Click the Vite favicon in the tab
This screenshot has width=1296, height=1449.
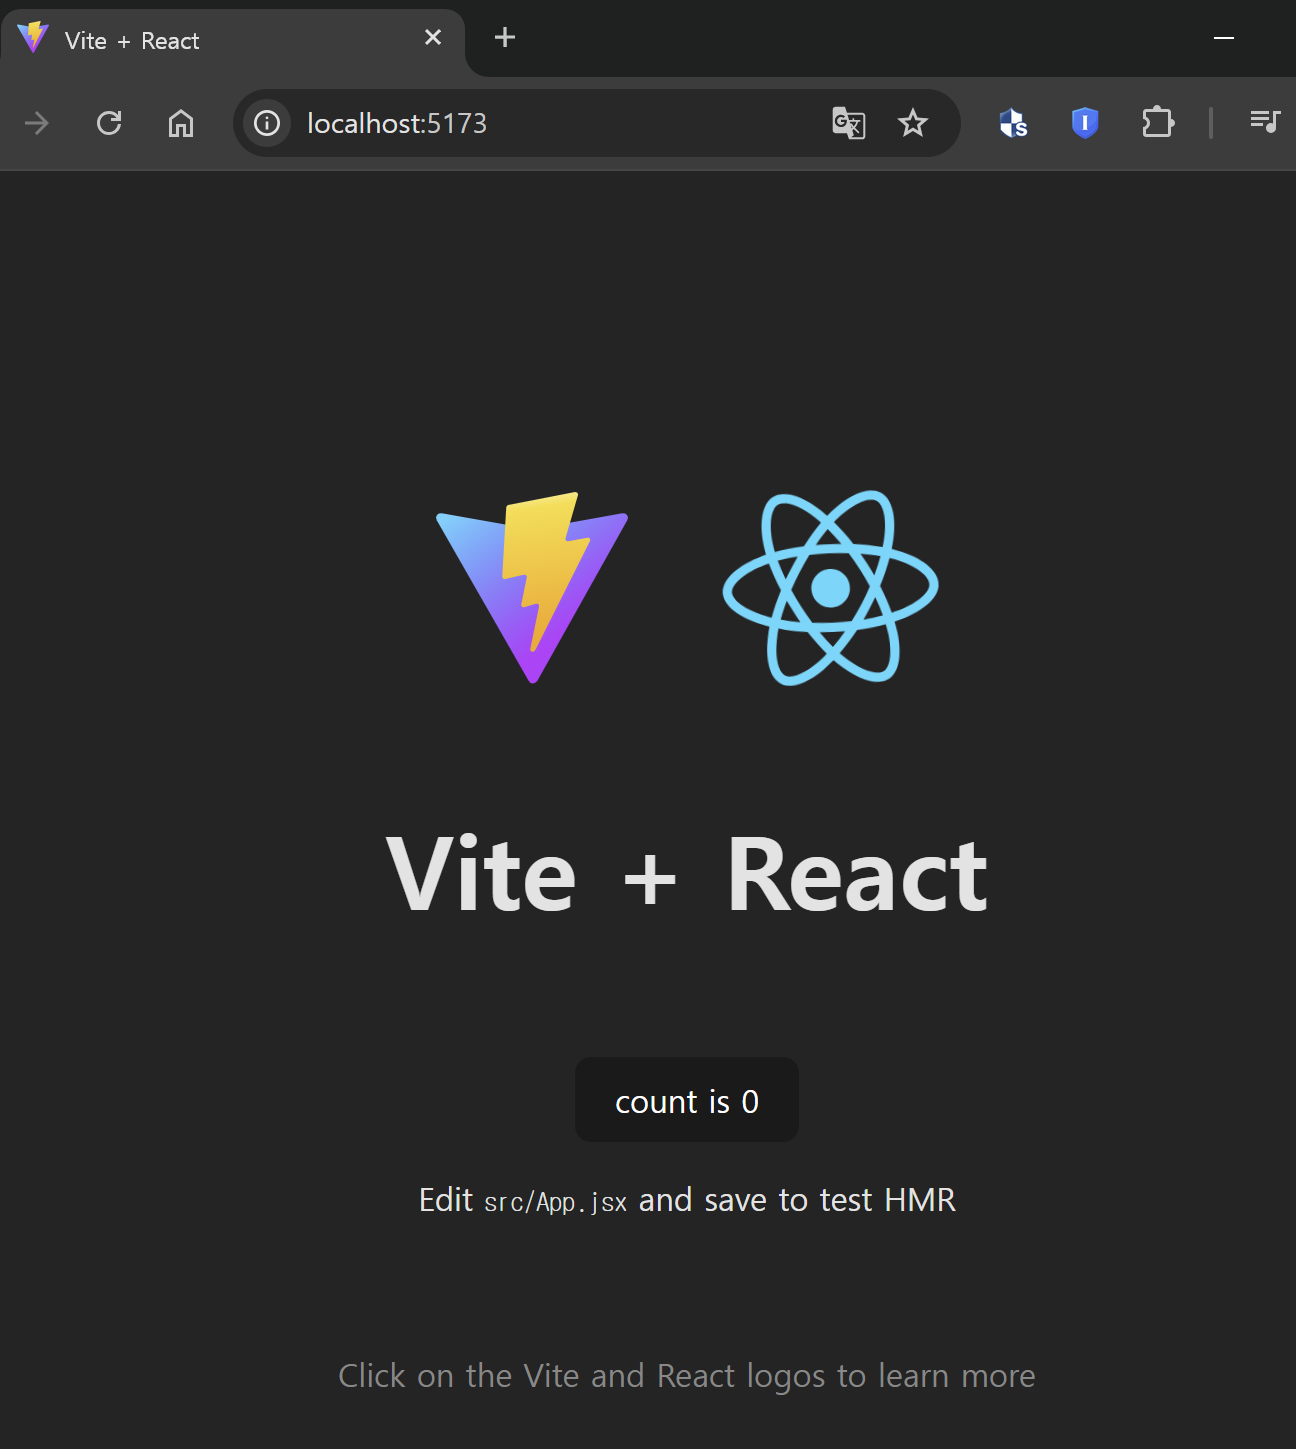coord(33,38)
